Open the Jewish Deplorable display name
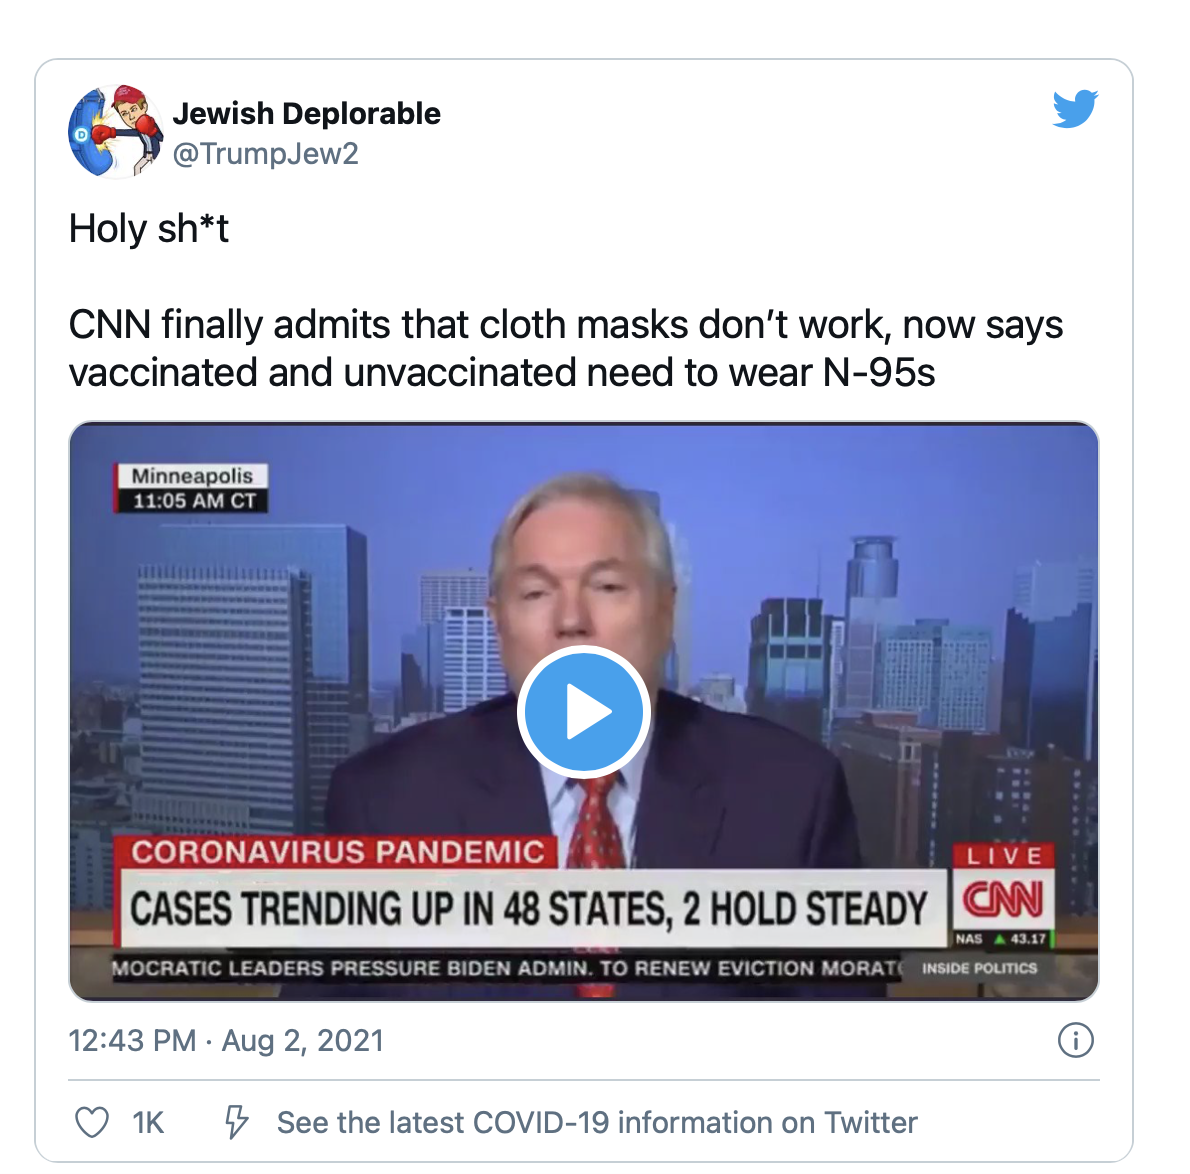Screen dimensions: 1190x1174 pyautogui.click(x=307, y=114)
